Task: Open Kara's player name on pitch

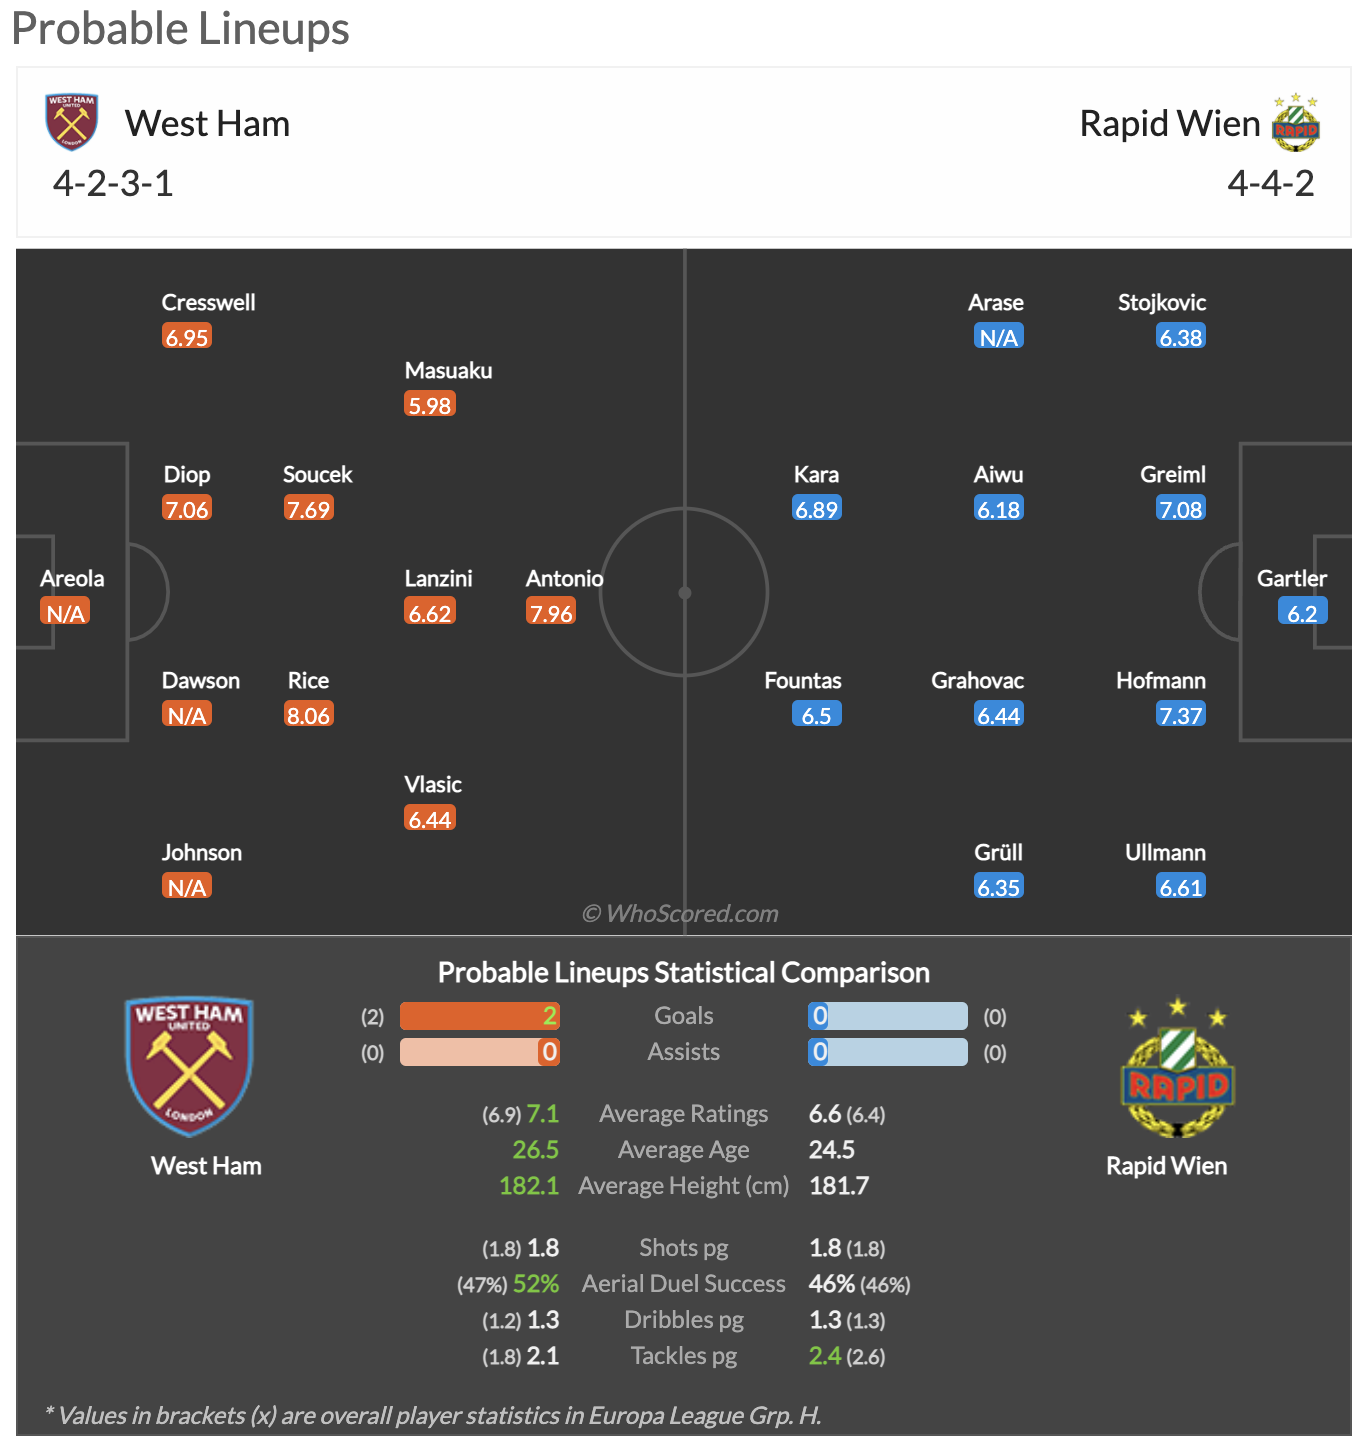Action: tap(816, 474)
